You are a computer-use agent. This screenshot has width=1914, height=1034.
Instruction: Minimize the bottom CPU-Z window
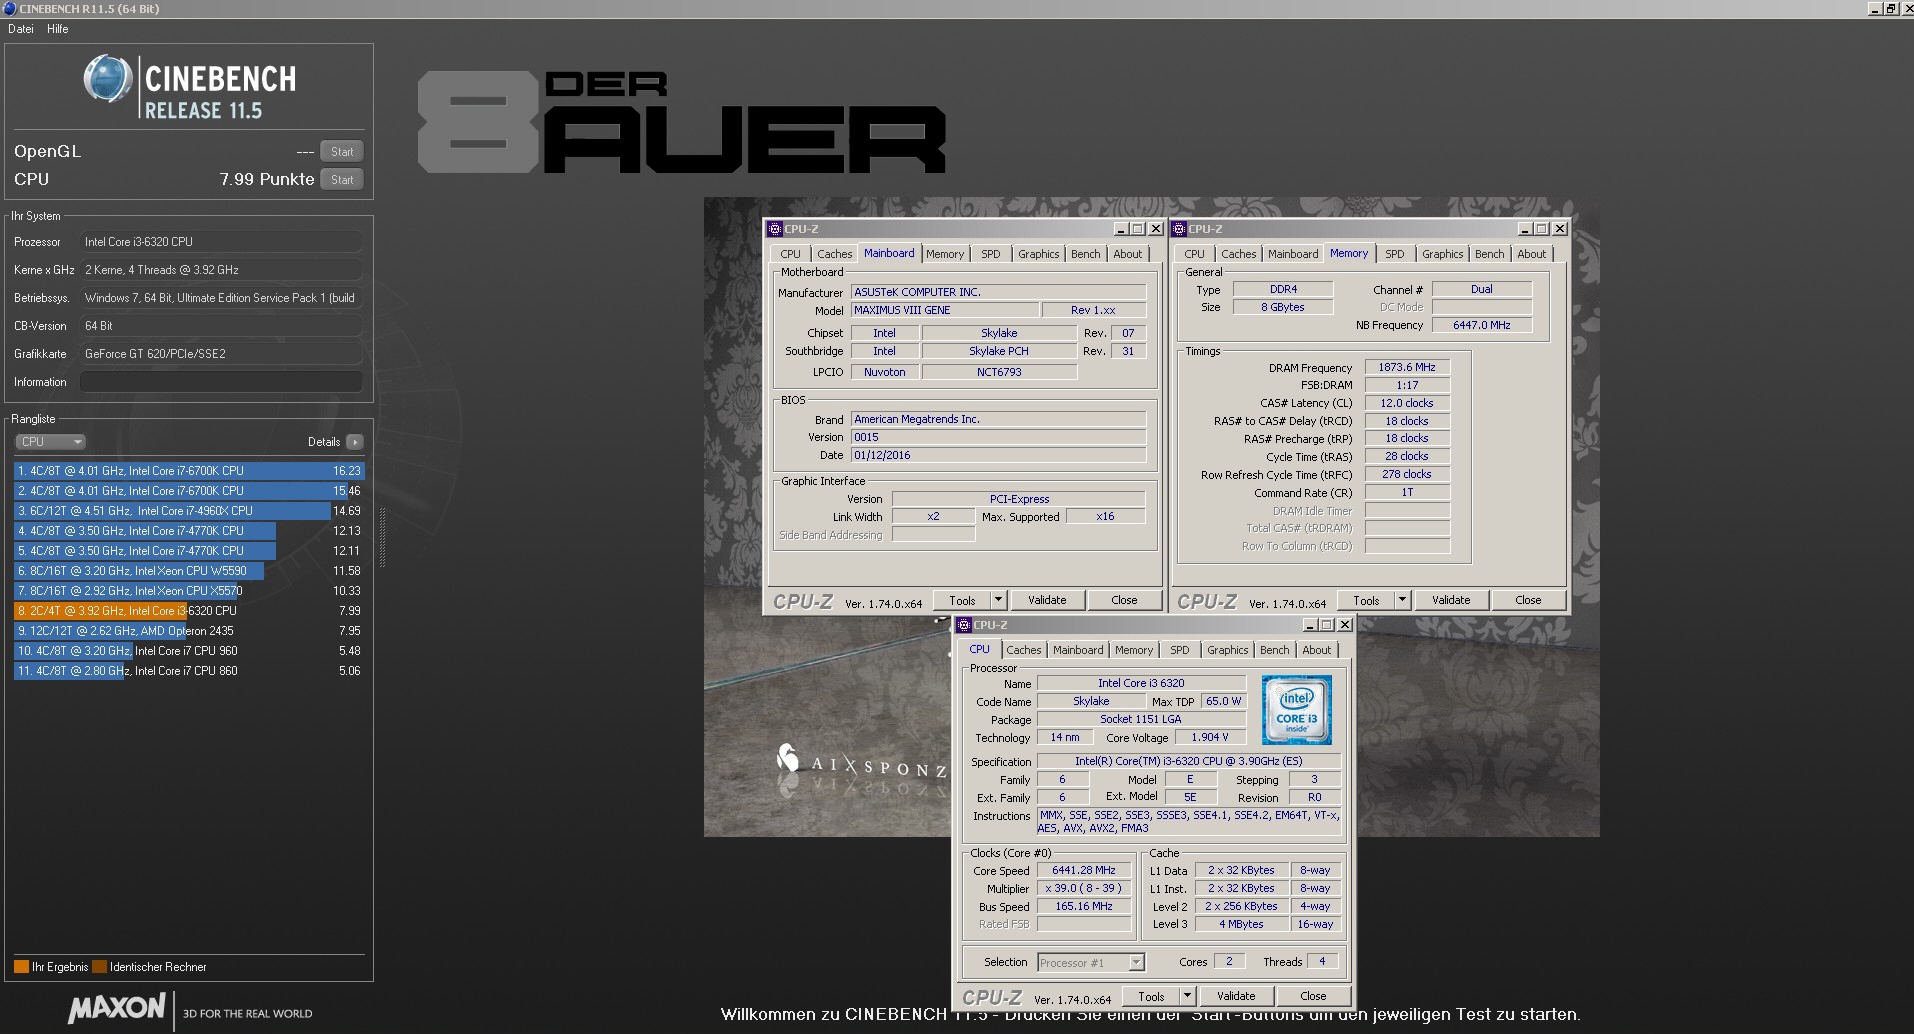click(1310, 625)
